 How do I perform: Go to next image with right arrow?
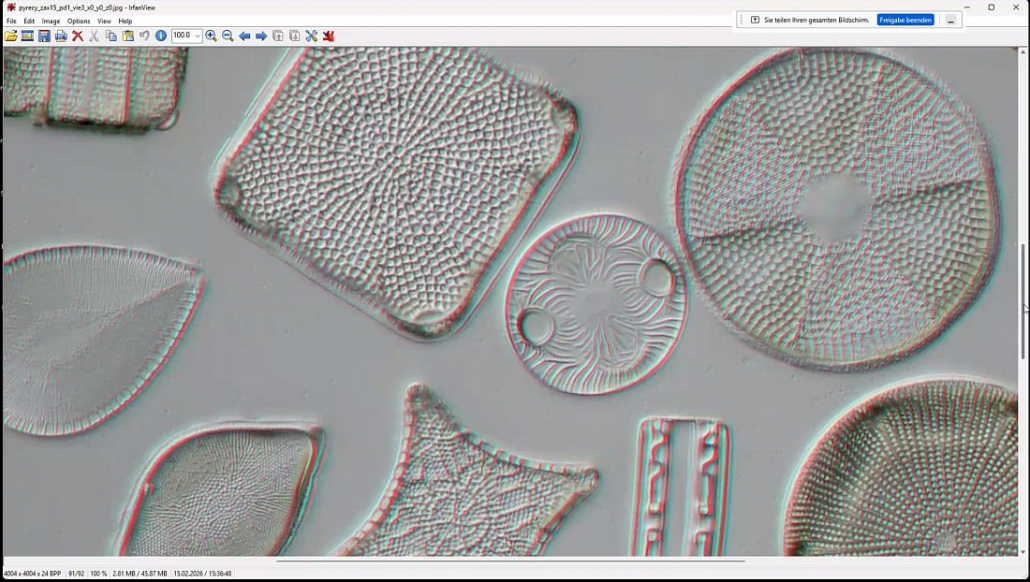tap(261, 36)
